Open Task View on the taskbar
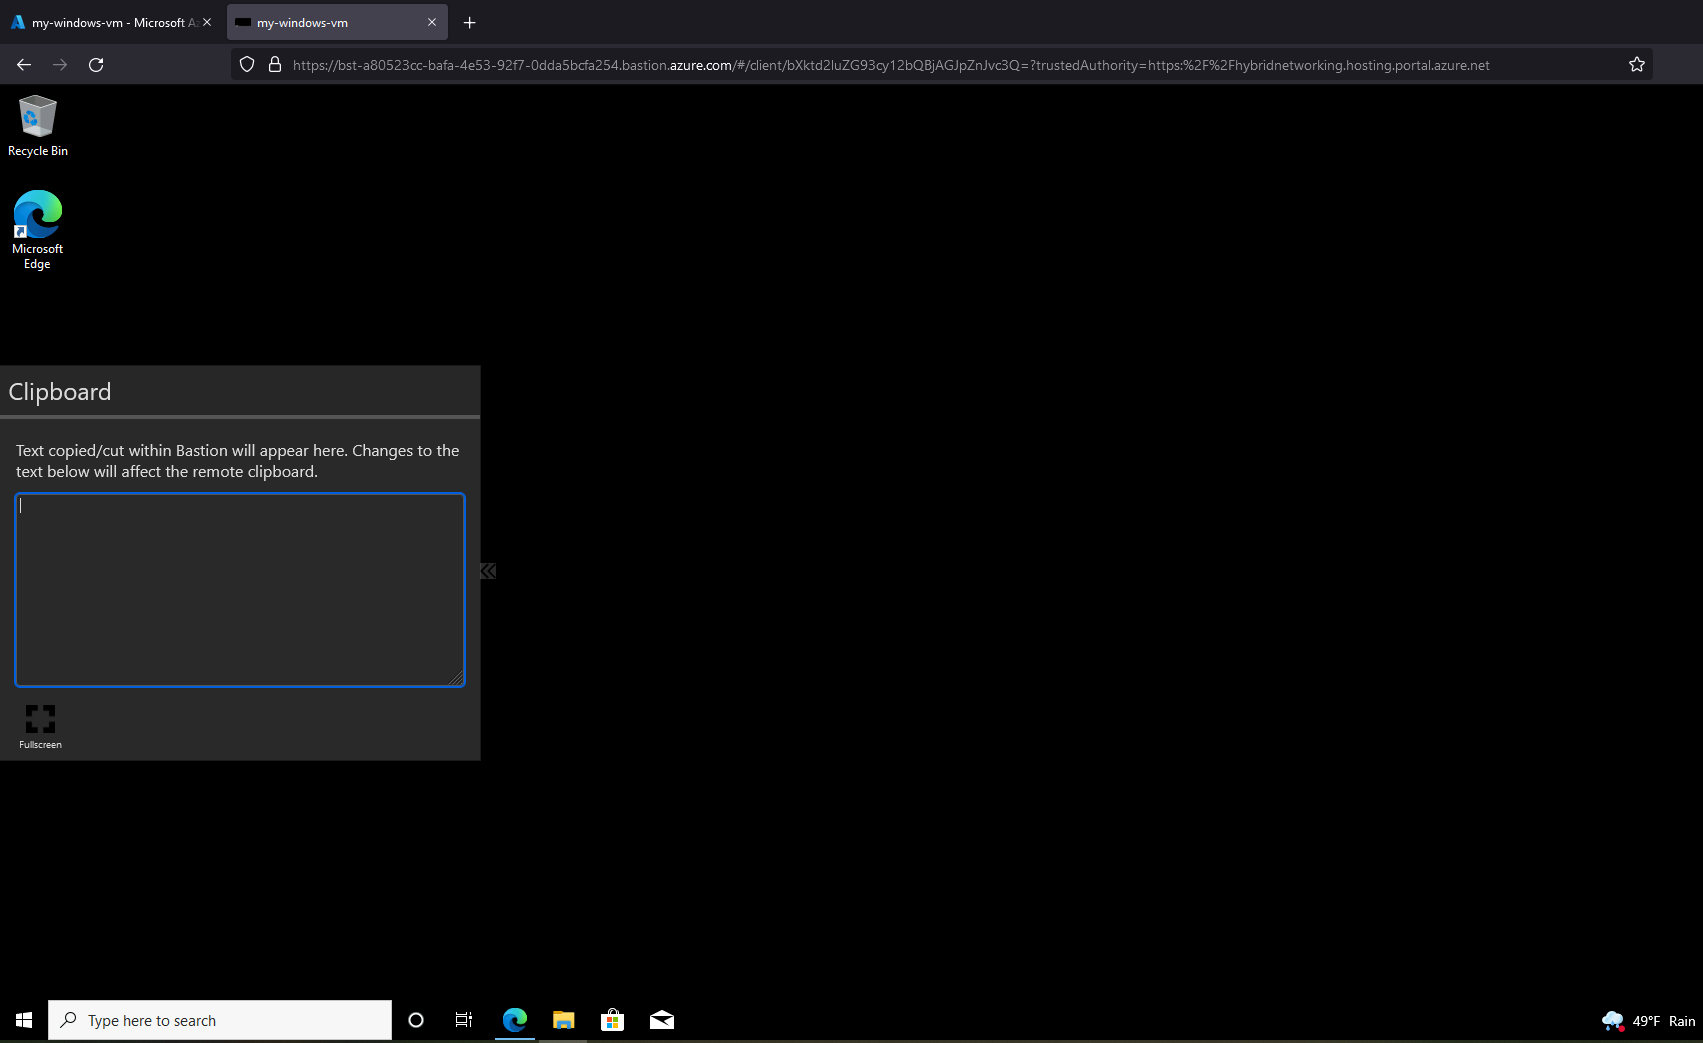The height and width of the screenshot is (1043, 1703). [464, 1020]
